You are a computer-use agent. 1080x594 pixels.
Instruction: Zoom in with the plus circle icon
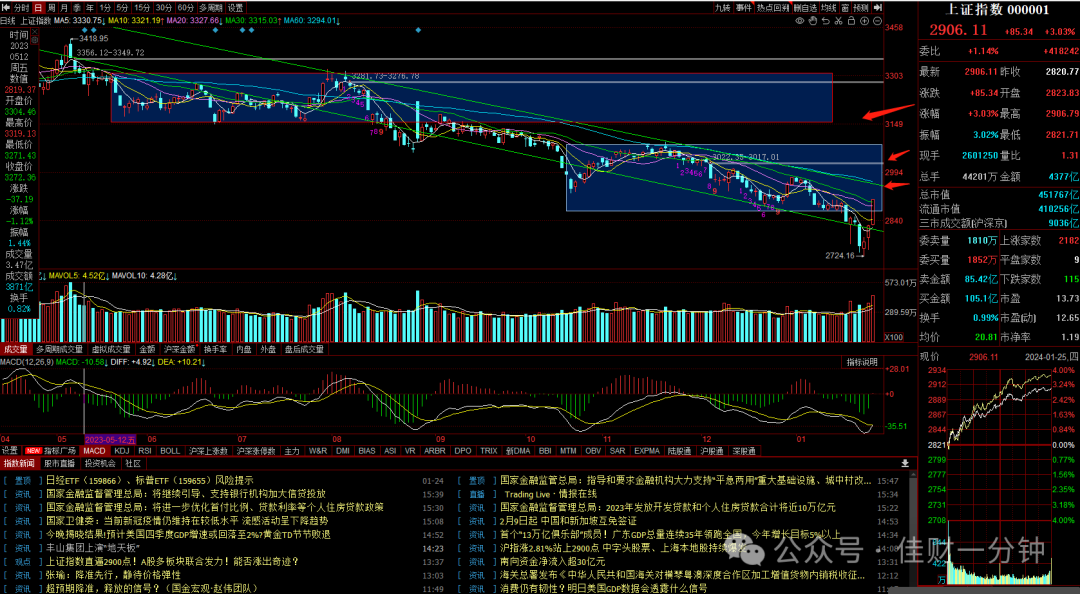(864, 21)
